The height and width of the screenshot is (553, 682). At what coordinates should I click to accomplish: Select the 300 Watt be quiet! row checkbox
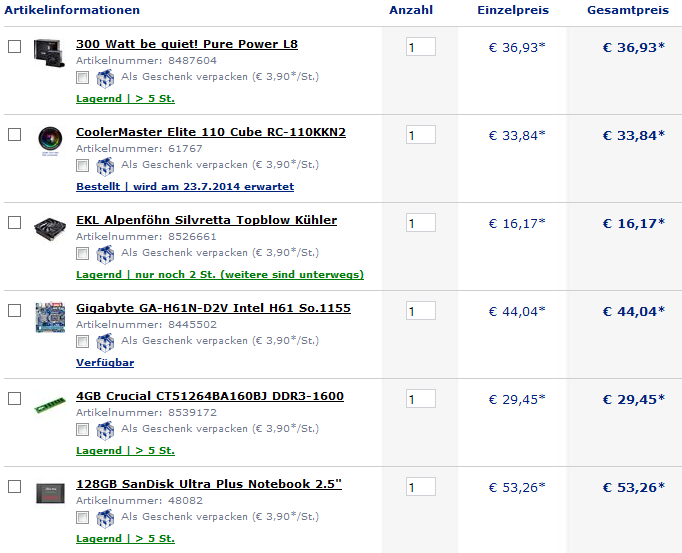(14, 47)
